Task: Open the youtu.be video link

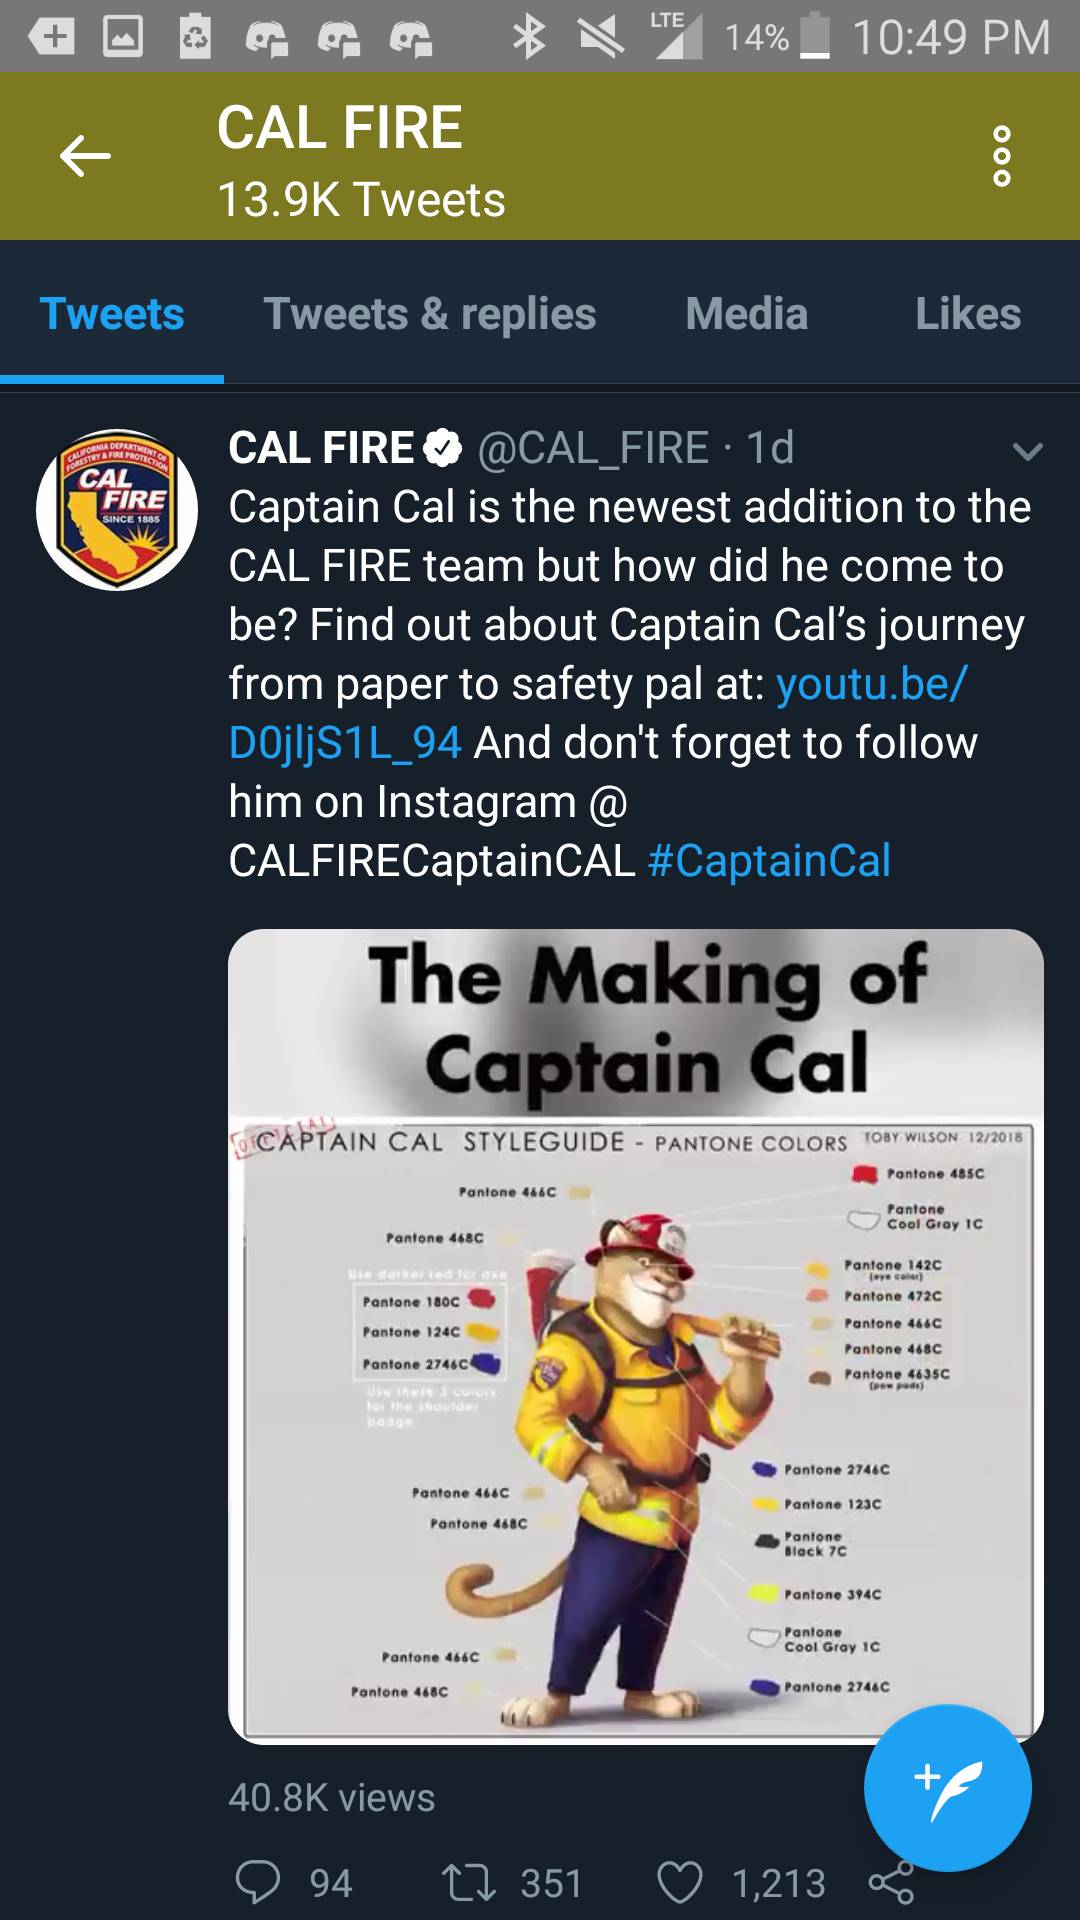Action: coord(868,684)
